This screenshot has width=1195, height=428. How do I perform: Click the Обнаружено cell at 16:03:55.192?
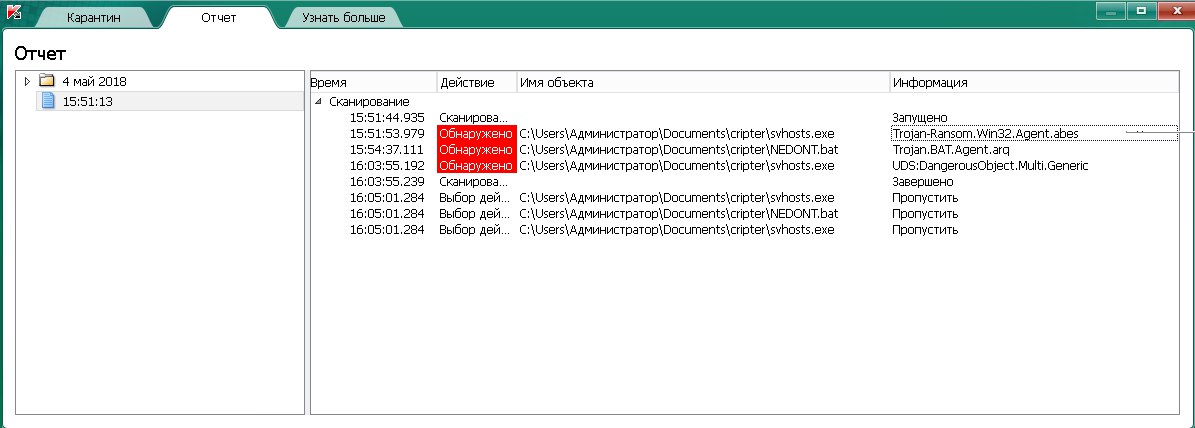pyautogui.click(x=477, y=165)
